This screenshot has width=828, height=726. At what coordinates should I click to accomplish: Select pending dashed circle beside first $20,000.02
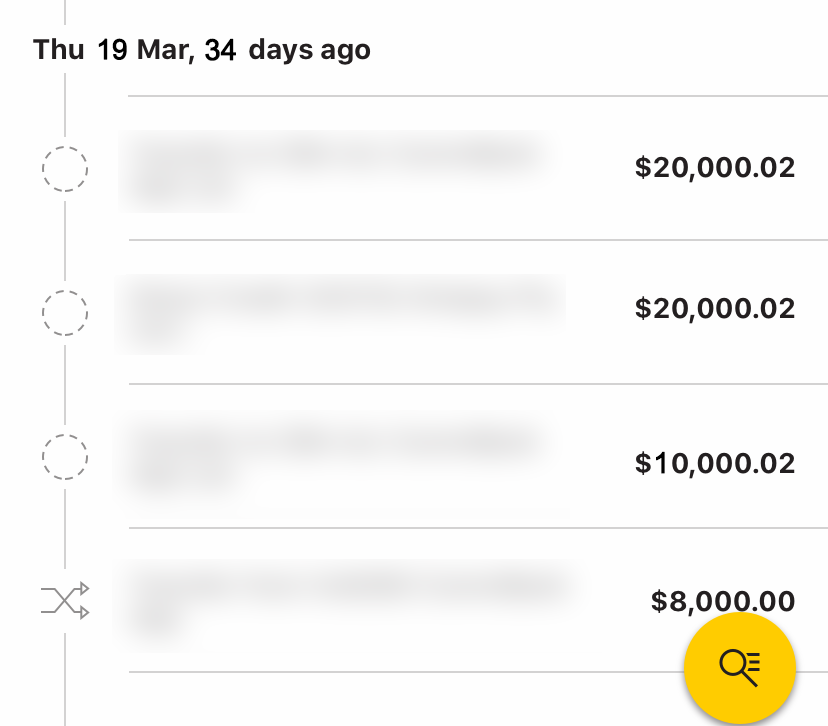[x=65, y=169]
